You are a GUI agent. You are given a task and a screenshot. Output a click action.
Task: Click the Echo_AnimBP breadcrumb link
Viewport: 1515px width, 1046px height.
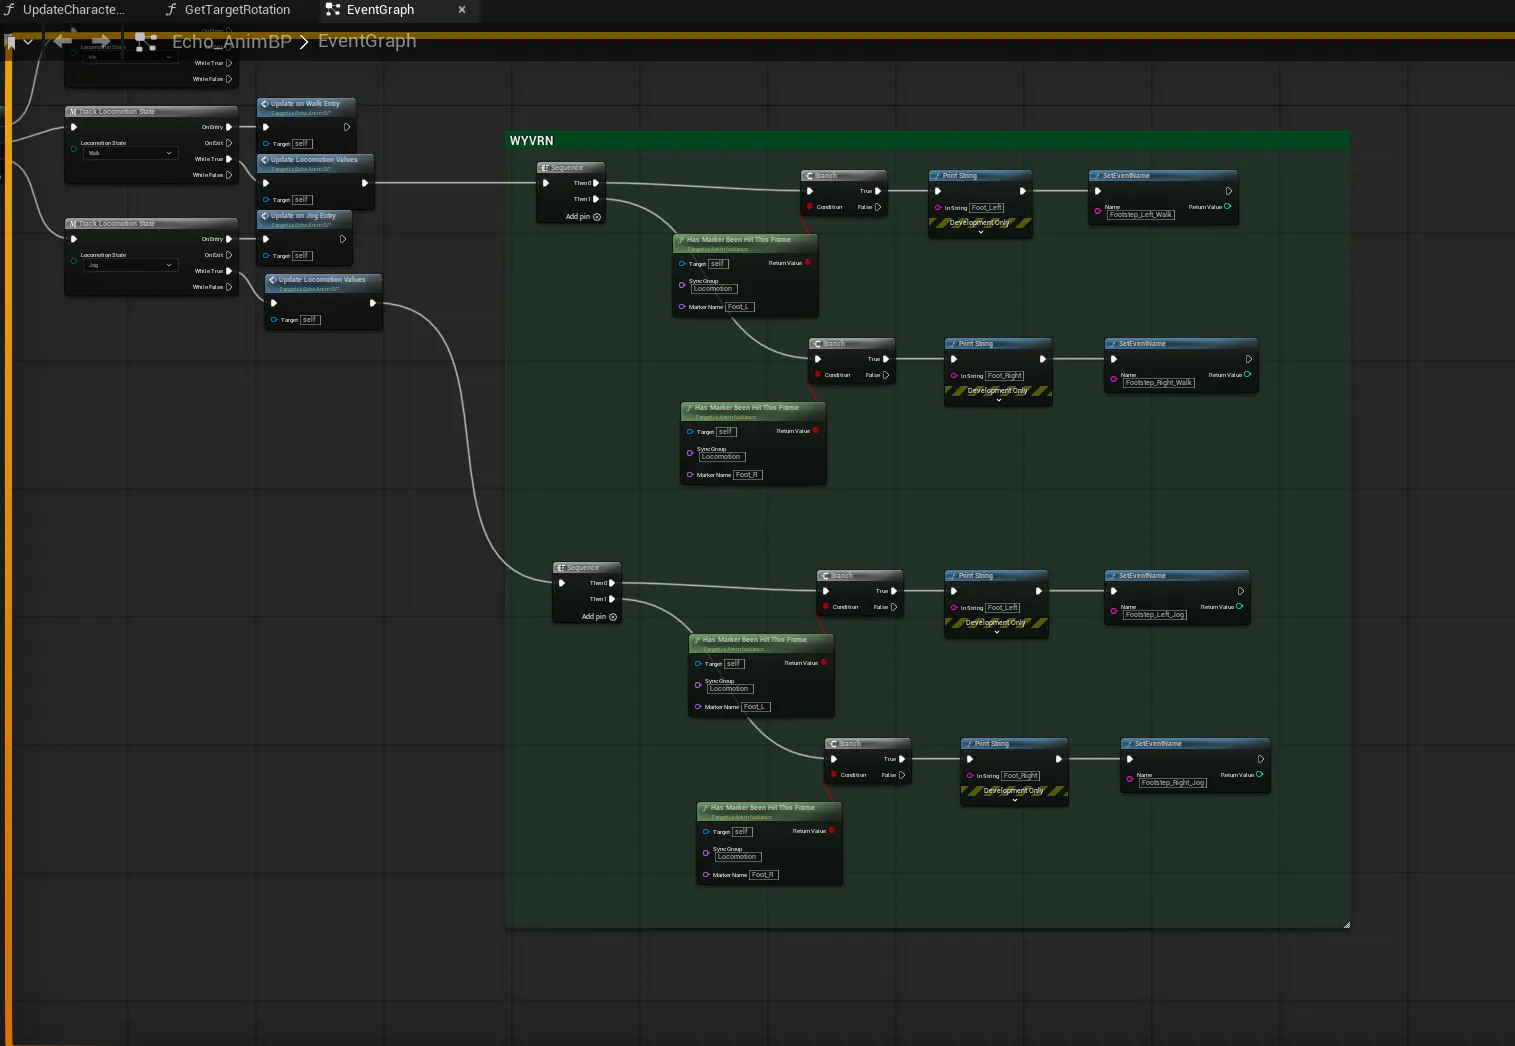click(x=232, y=41)
